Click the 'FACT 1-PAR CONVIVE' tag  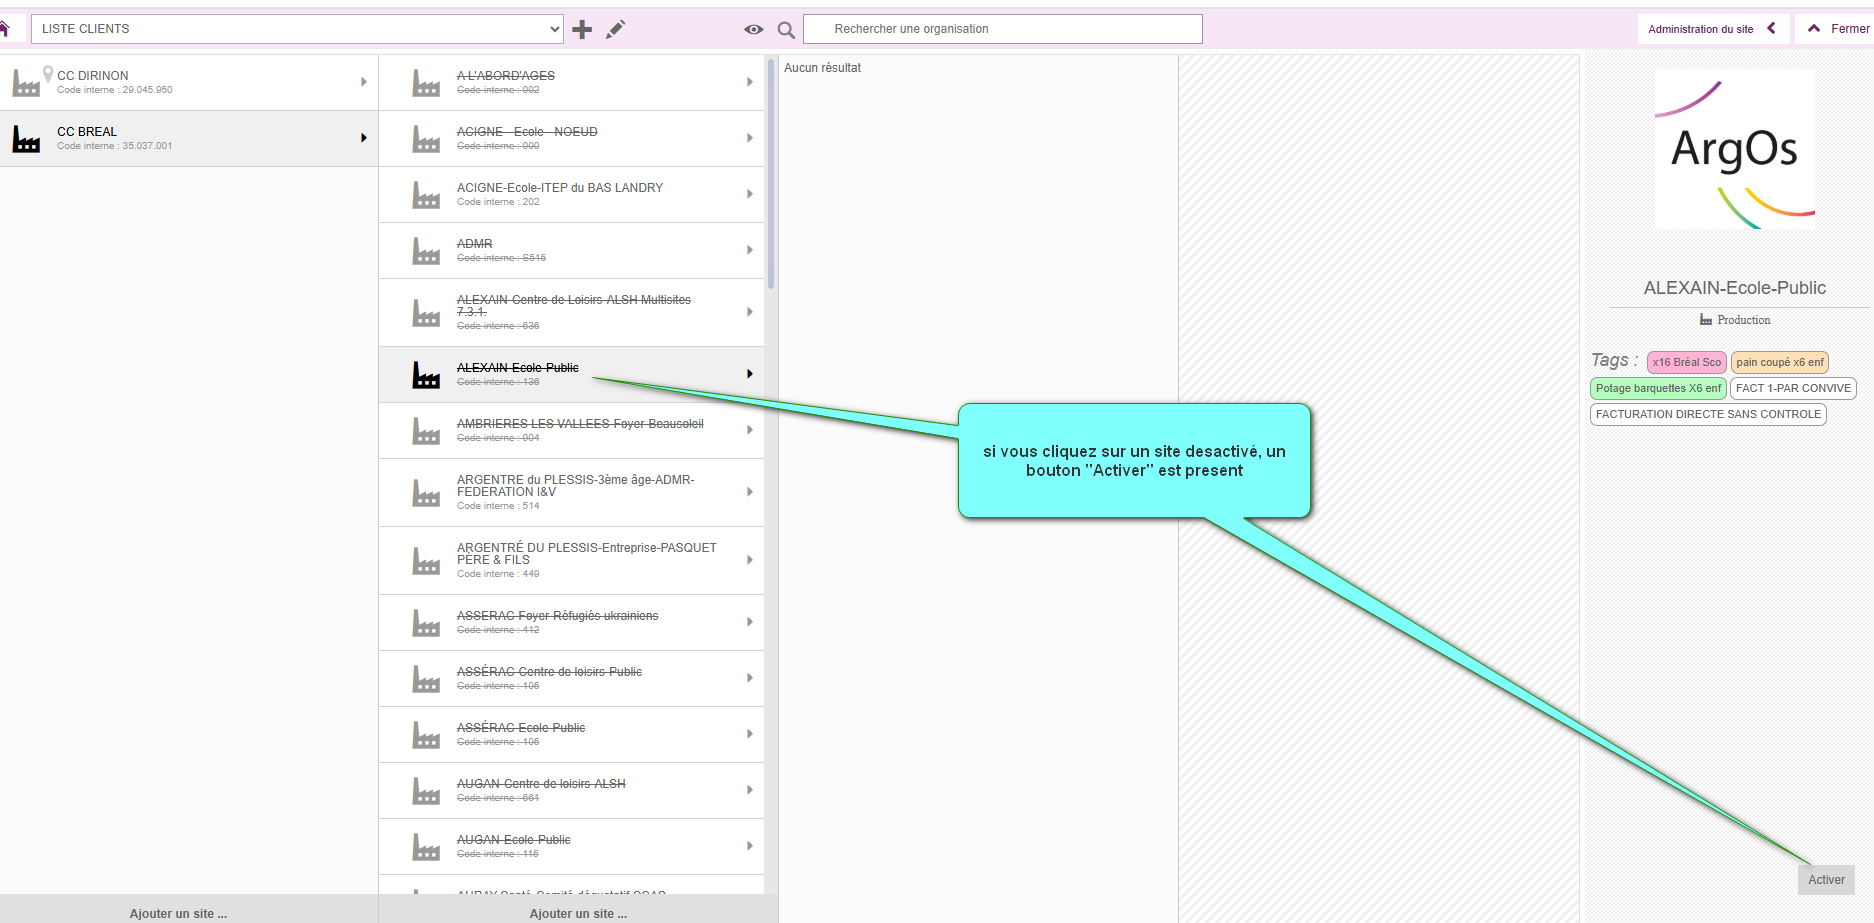pos(1793,388)
